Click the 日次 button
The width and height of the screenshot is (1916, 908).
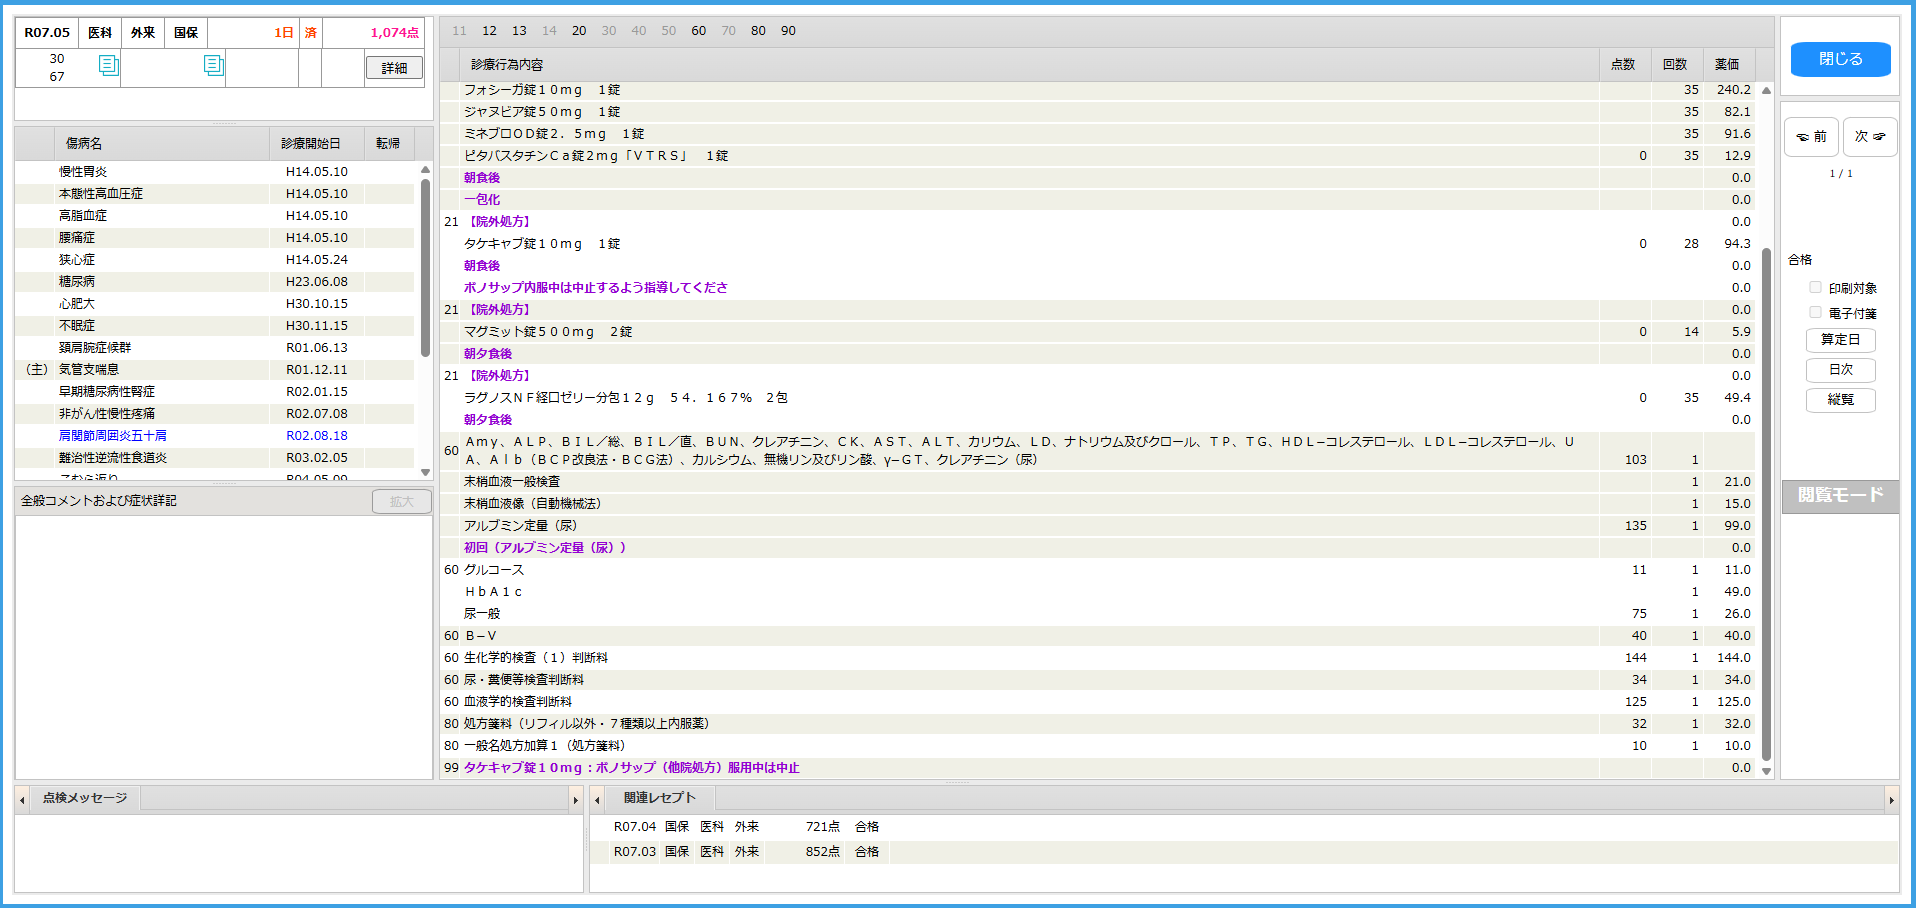tap(1840, 370)
